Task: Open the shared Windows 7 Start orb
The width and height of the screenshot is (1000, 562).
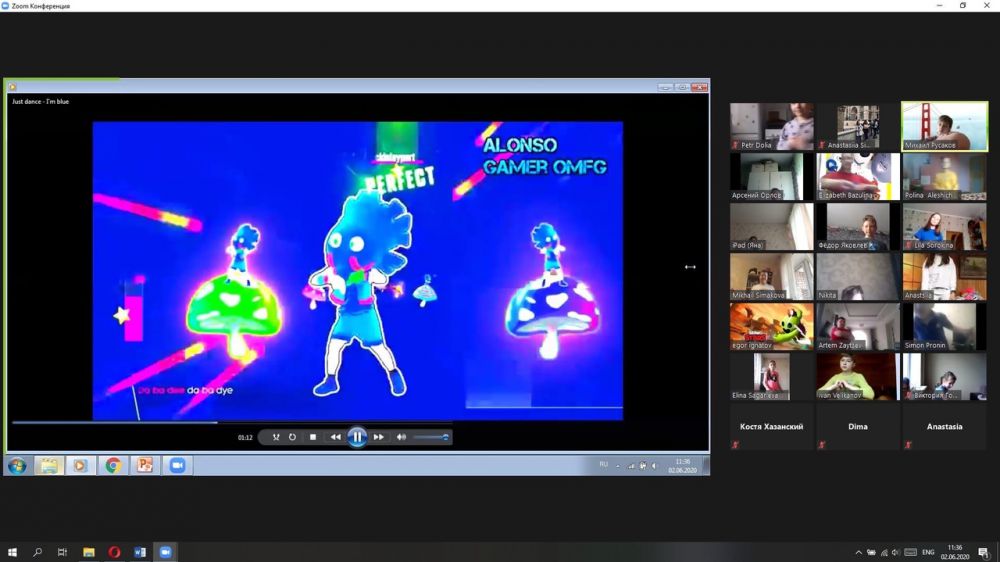Action: click(17, 466)
